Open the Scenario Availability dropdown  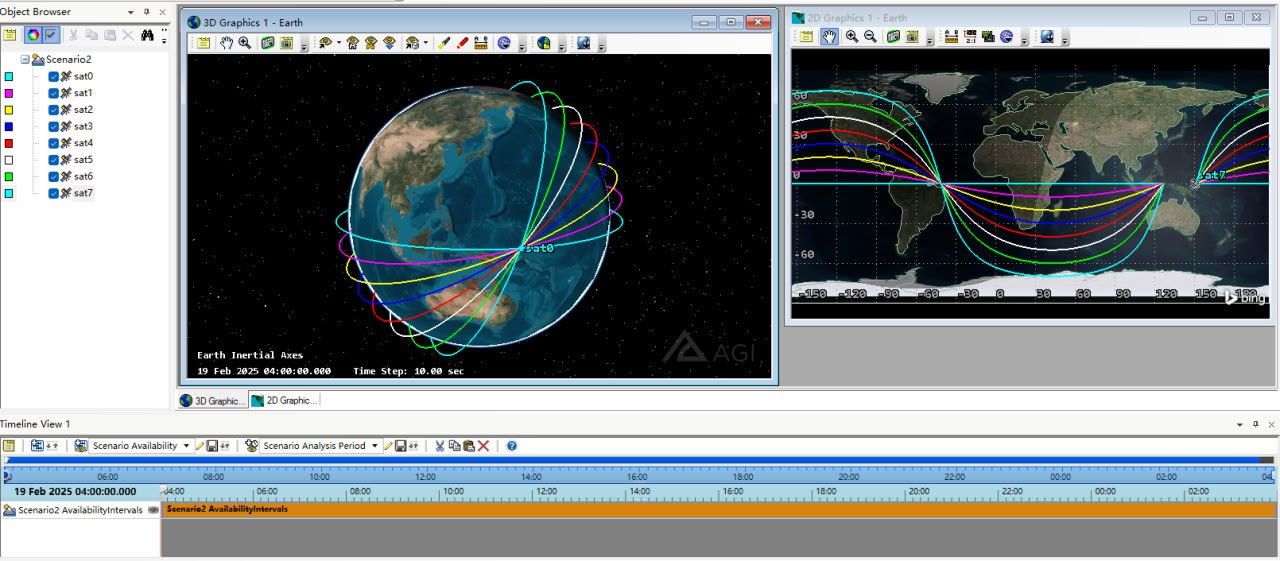click(x=186, y=446)
